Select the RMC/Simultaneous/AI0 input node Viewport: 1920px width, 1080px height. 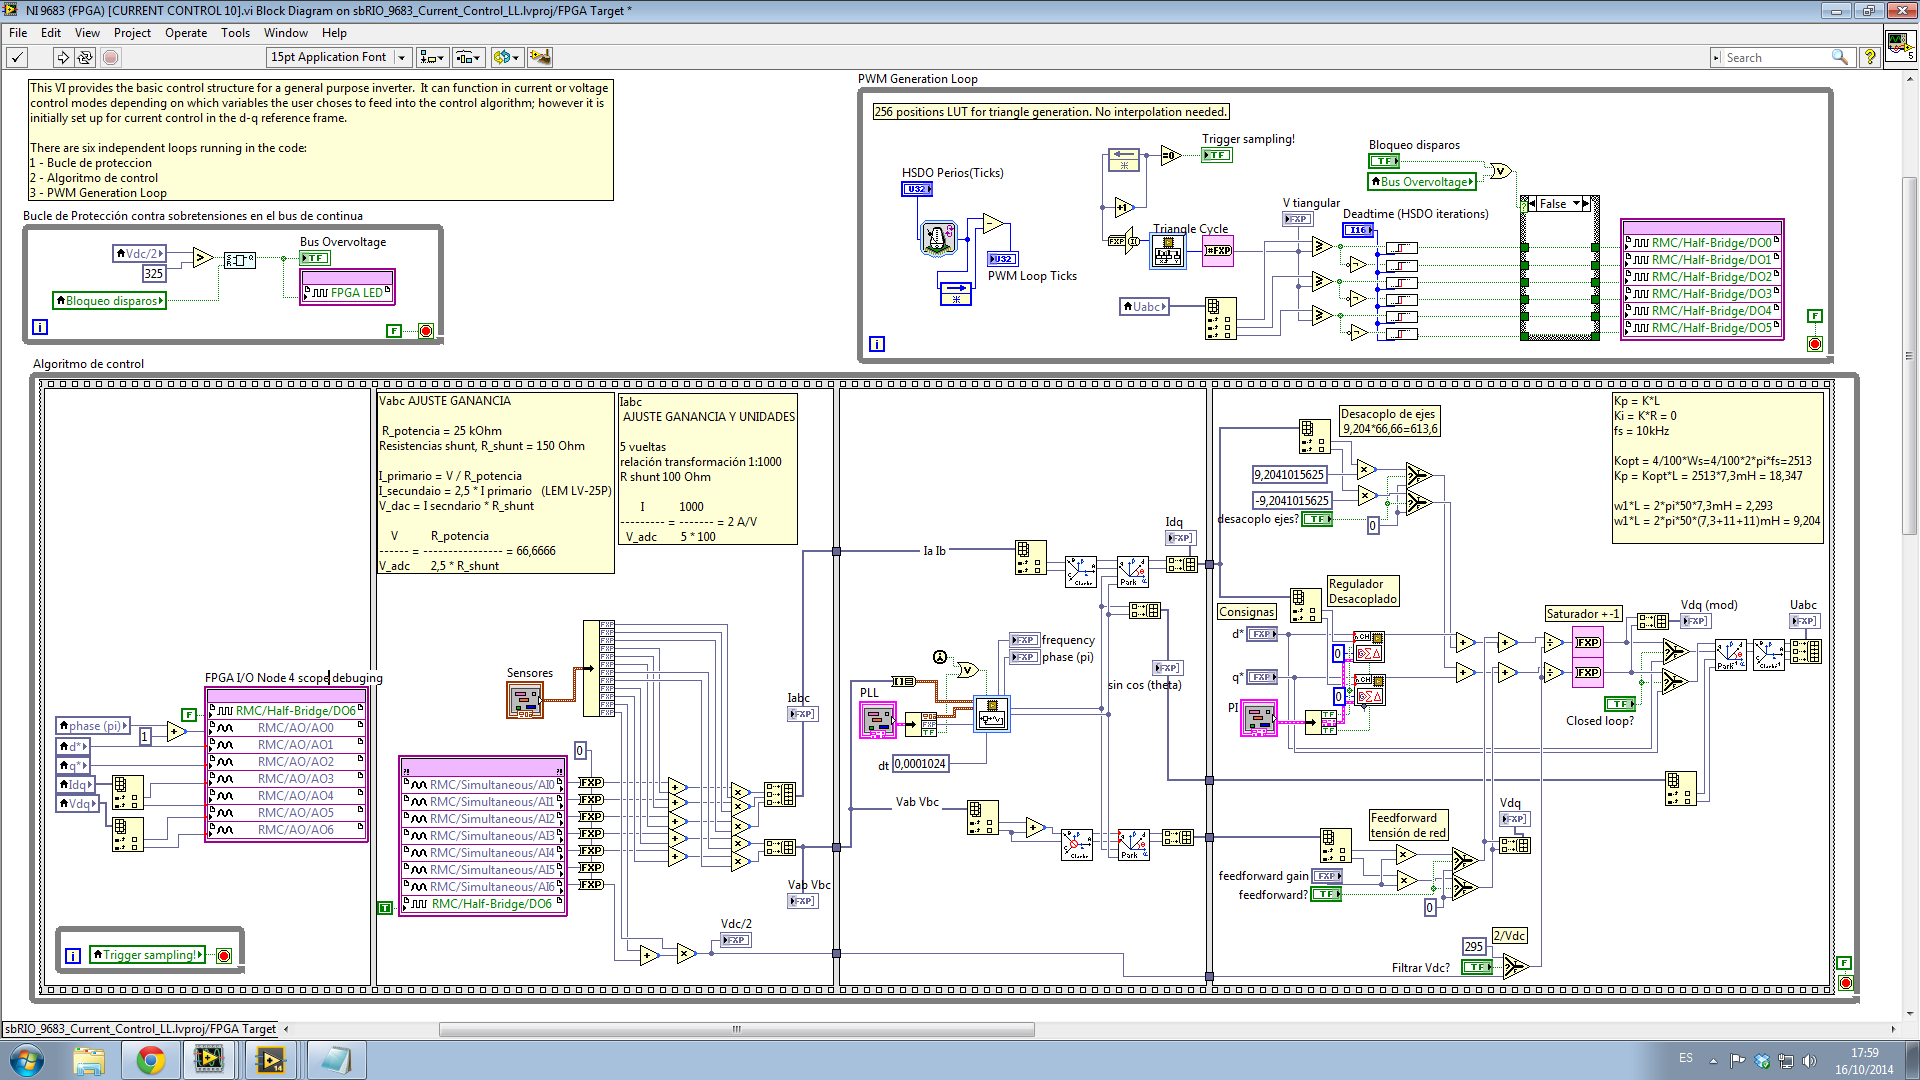click(x=483, y=785)
